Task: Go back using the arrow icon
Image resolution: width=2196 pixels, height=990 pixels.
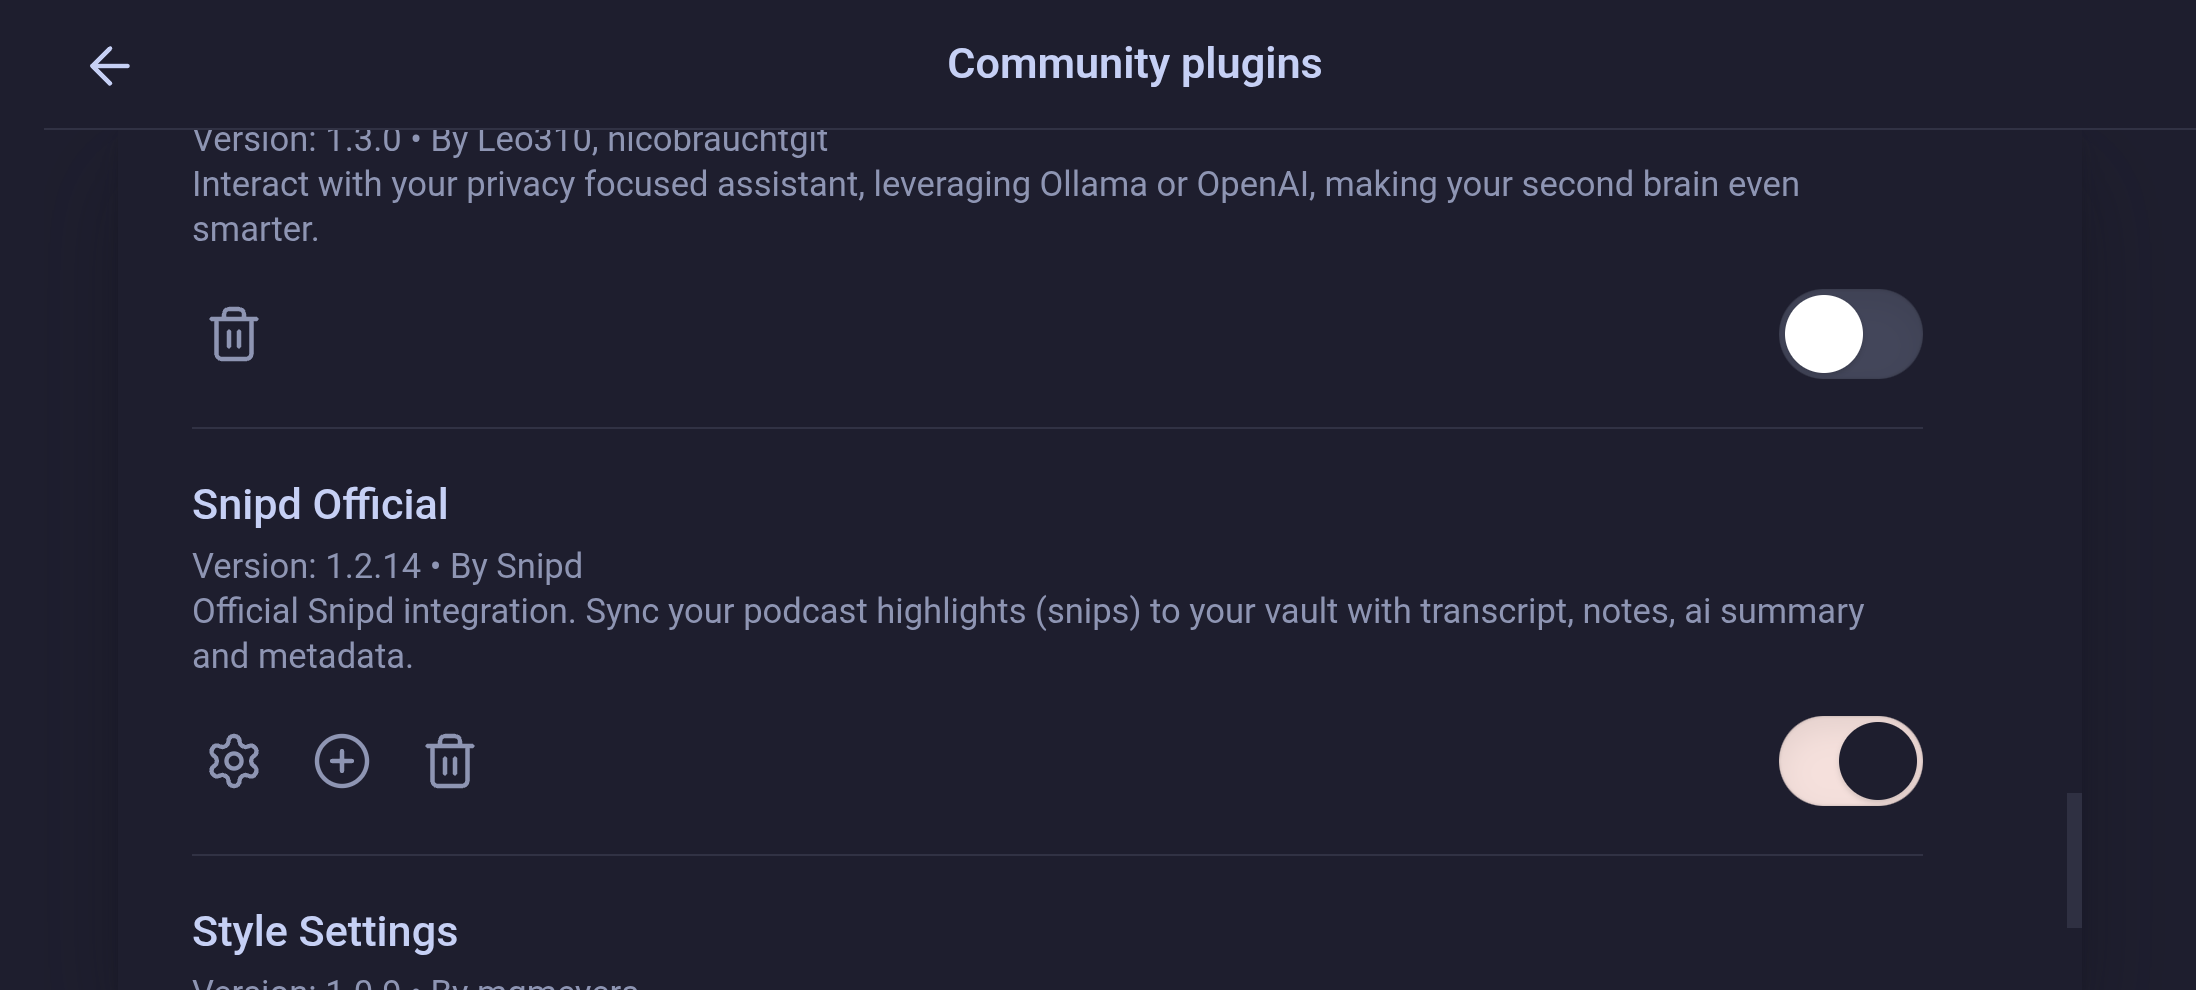Action: point(109,66)
